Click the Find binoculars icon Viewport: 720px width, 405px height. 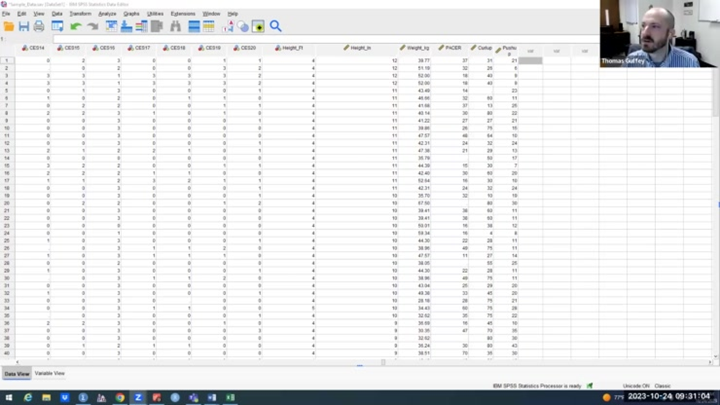point(175,26)
